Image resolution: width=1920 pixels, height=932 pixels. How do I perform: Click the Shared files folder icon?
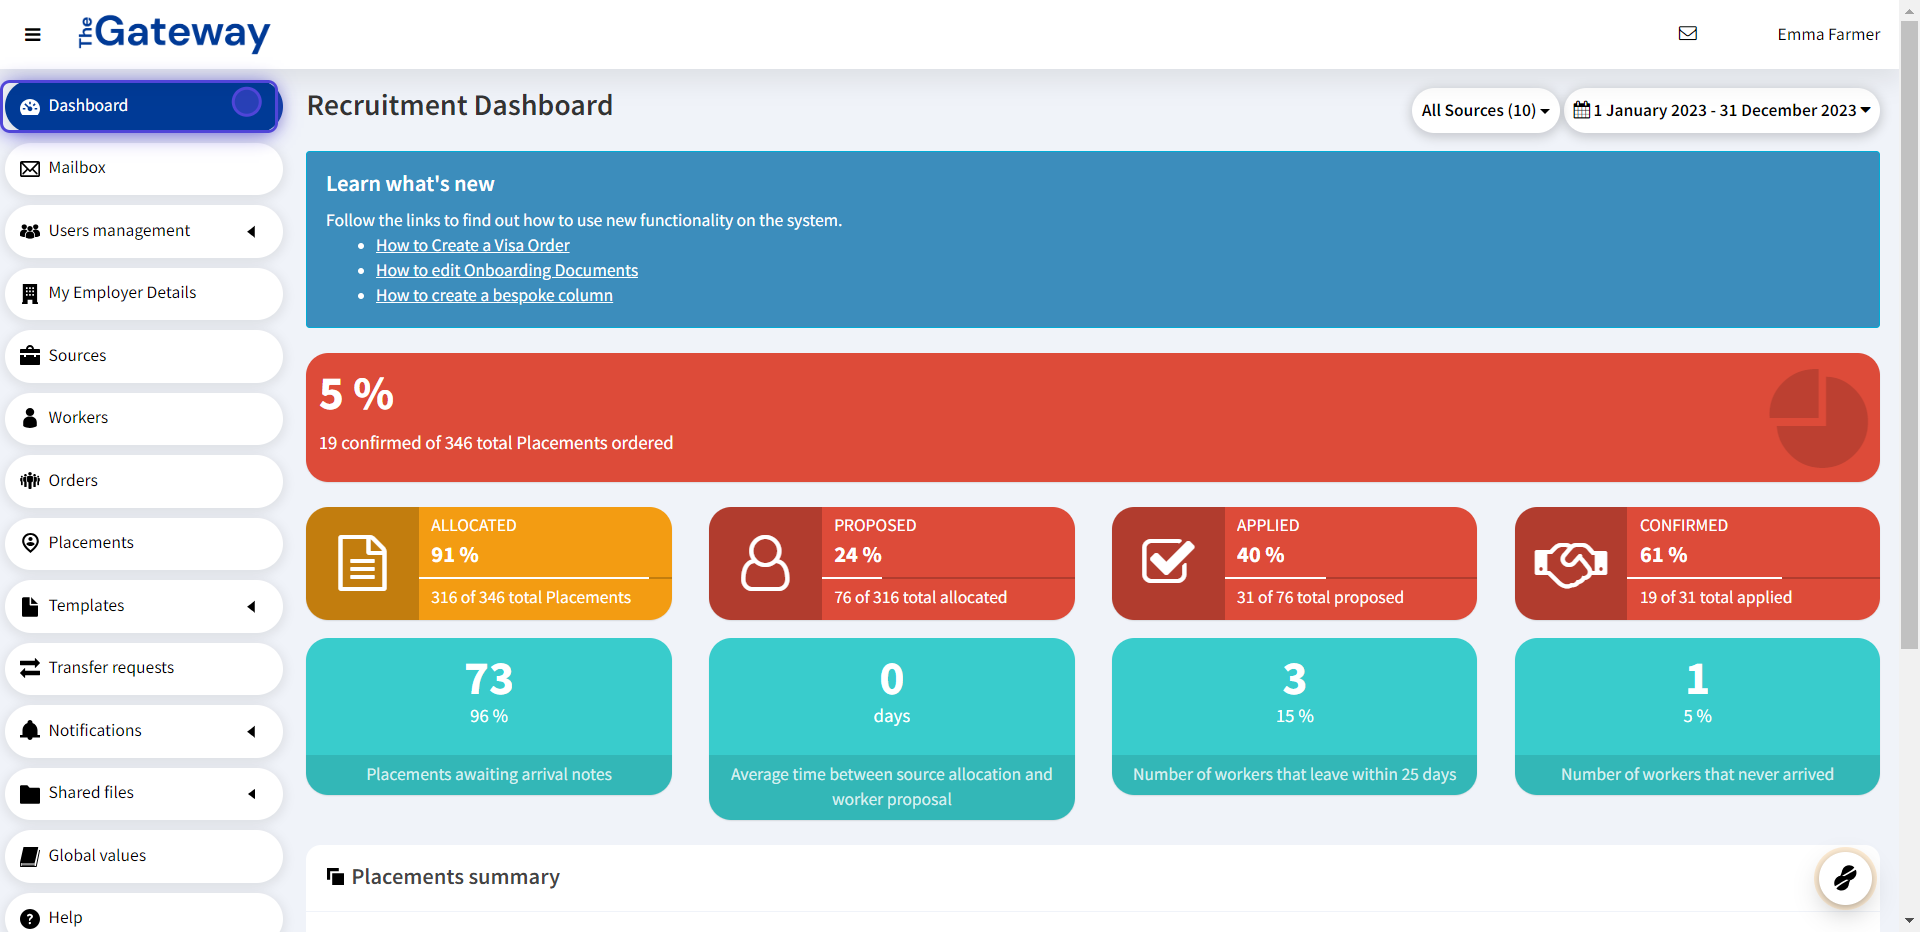point(30,794)
